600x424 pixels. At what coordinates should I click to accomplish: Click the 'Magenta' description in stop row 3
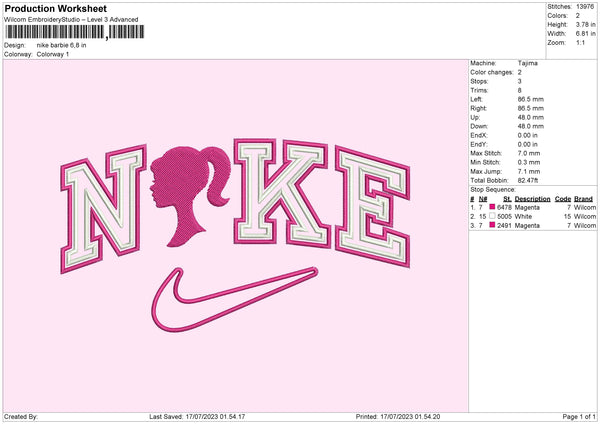[527, 226]
